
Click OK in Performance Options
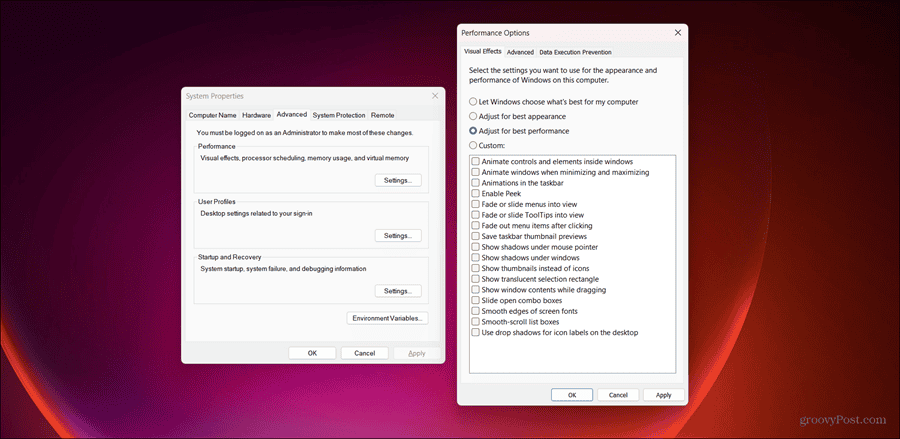coord(572,395)
